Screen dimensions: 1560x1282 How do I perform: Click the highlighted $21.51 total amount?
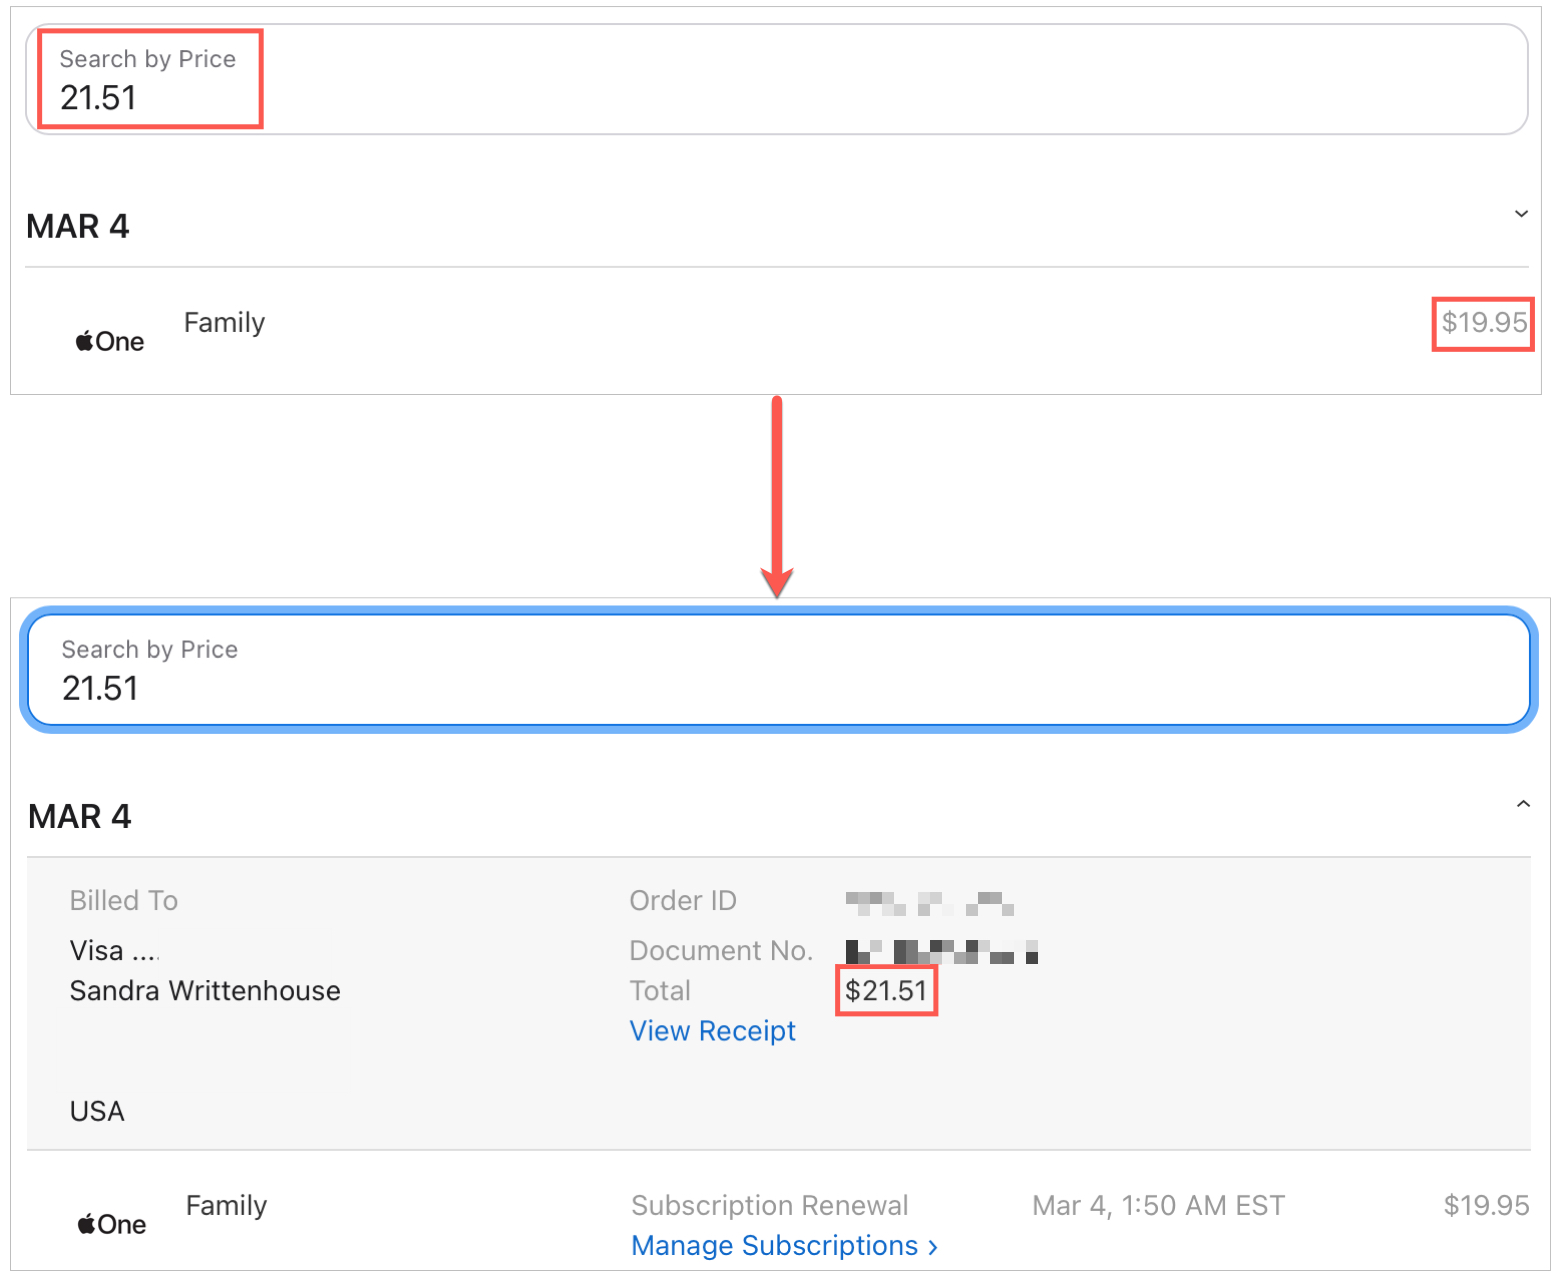click(x=886, y=991)
